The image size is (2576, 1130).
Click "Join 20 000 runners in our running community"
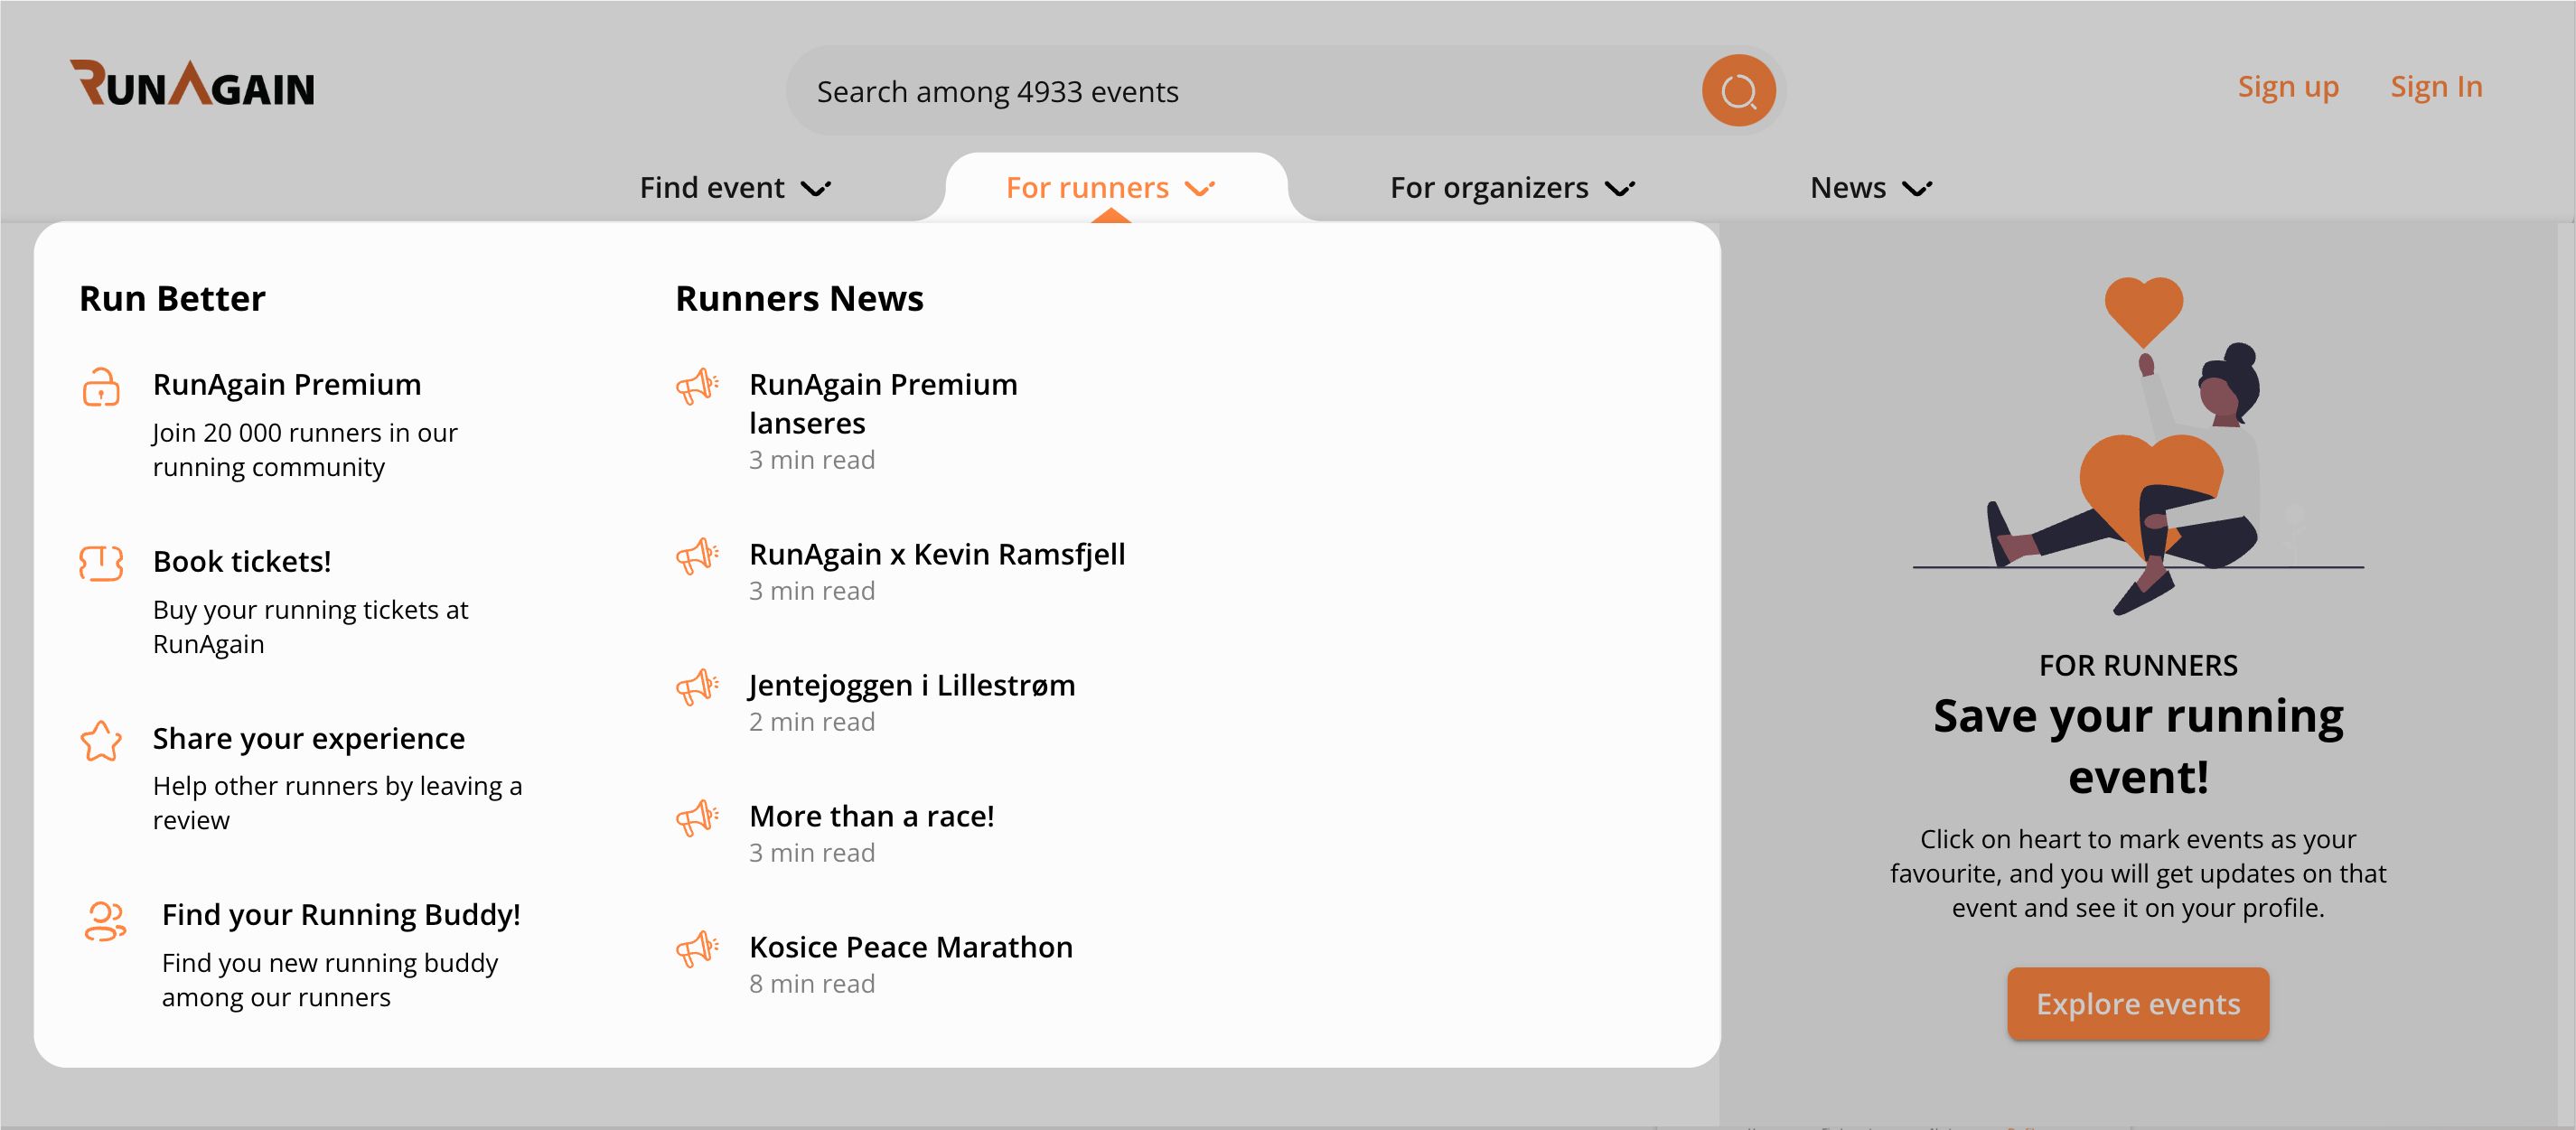click(x=305, y=450)
